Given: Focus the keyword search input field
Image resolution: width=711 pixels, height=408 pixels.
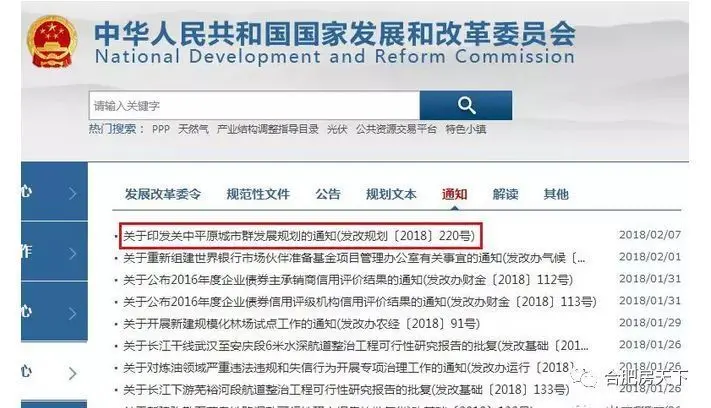Looking at the screenshot, I should click(x=254, y=105).
